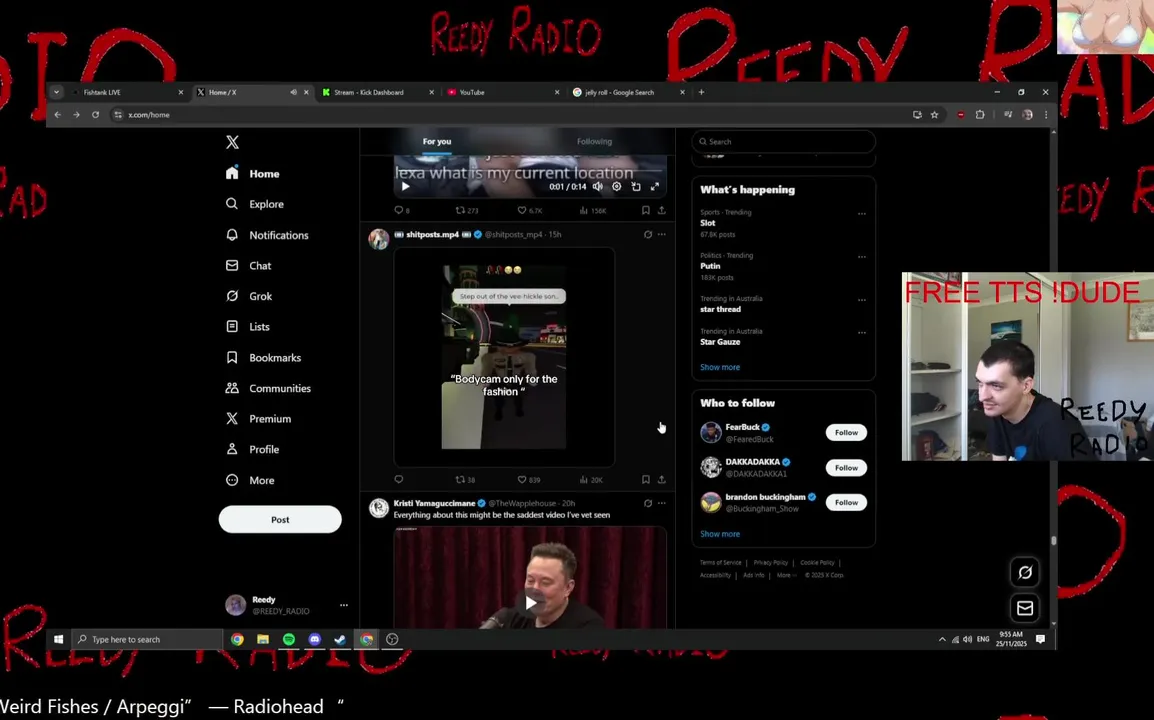Show more under Who to follow
This screenshot has width=1154, height=720.
[720, 534]
